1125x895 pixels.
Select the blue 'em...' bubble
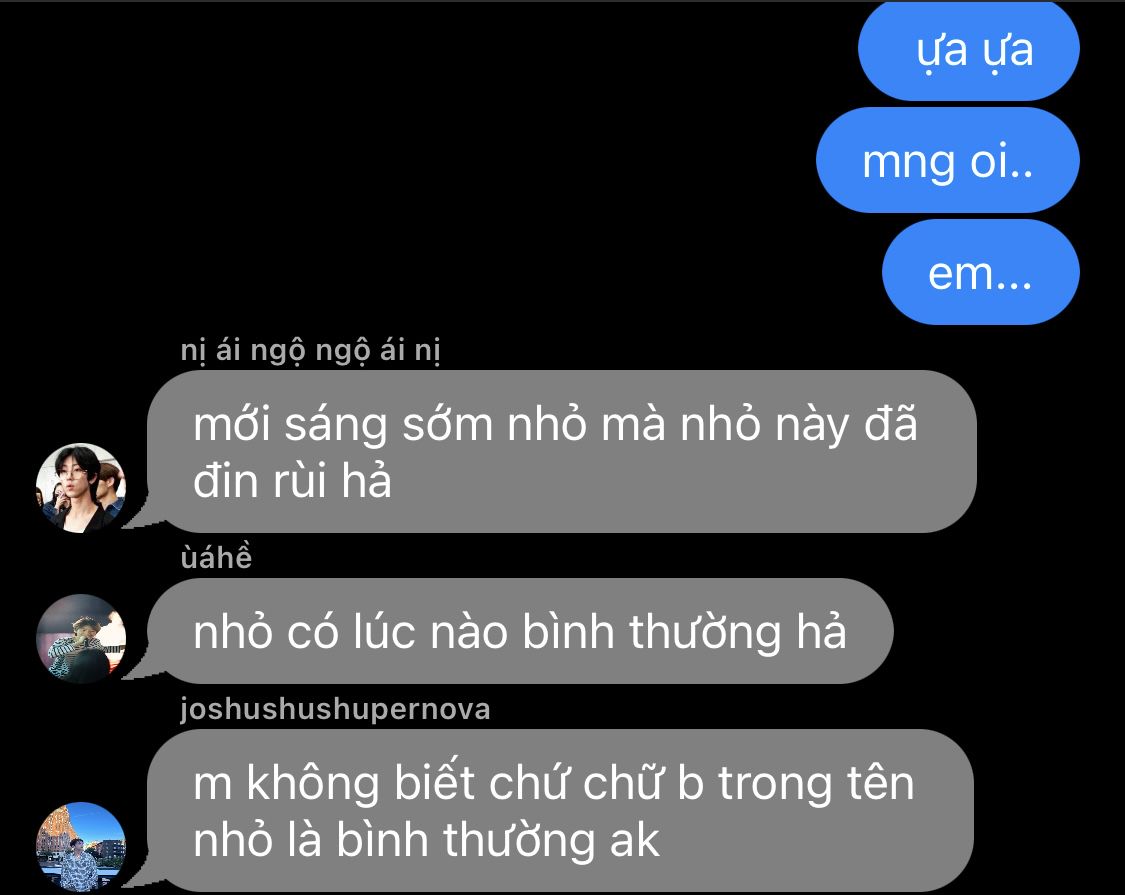[x=981, y=273]
